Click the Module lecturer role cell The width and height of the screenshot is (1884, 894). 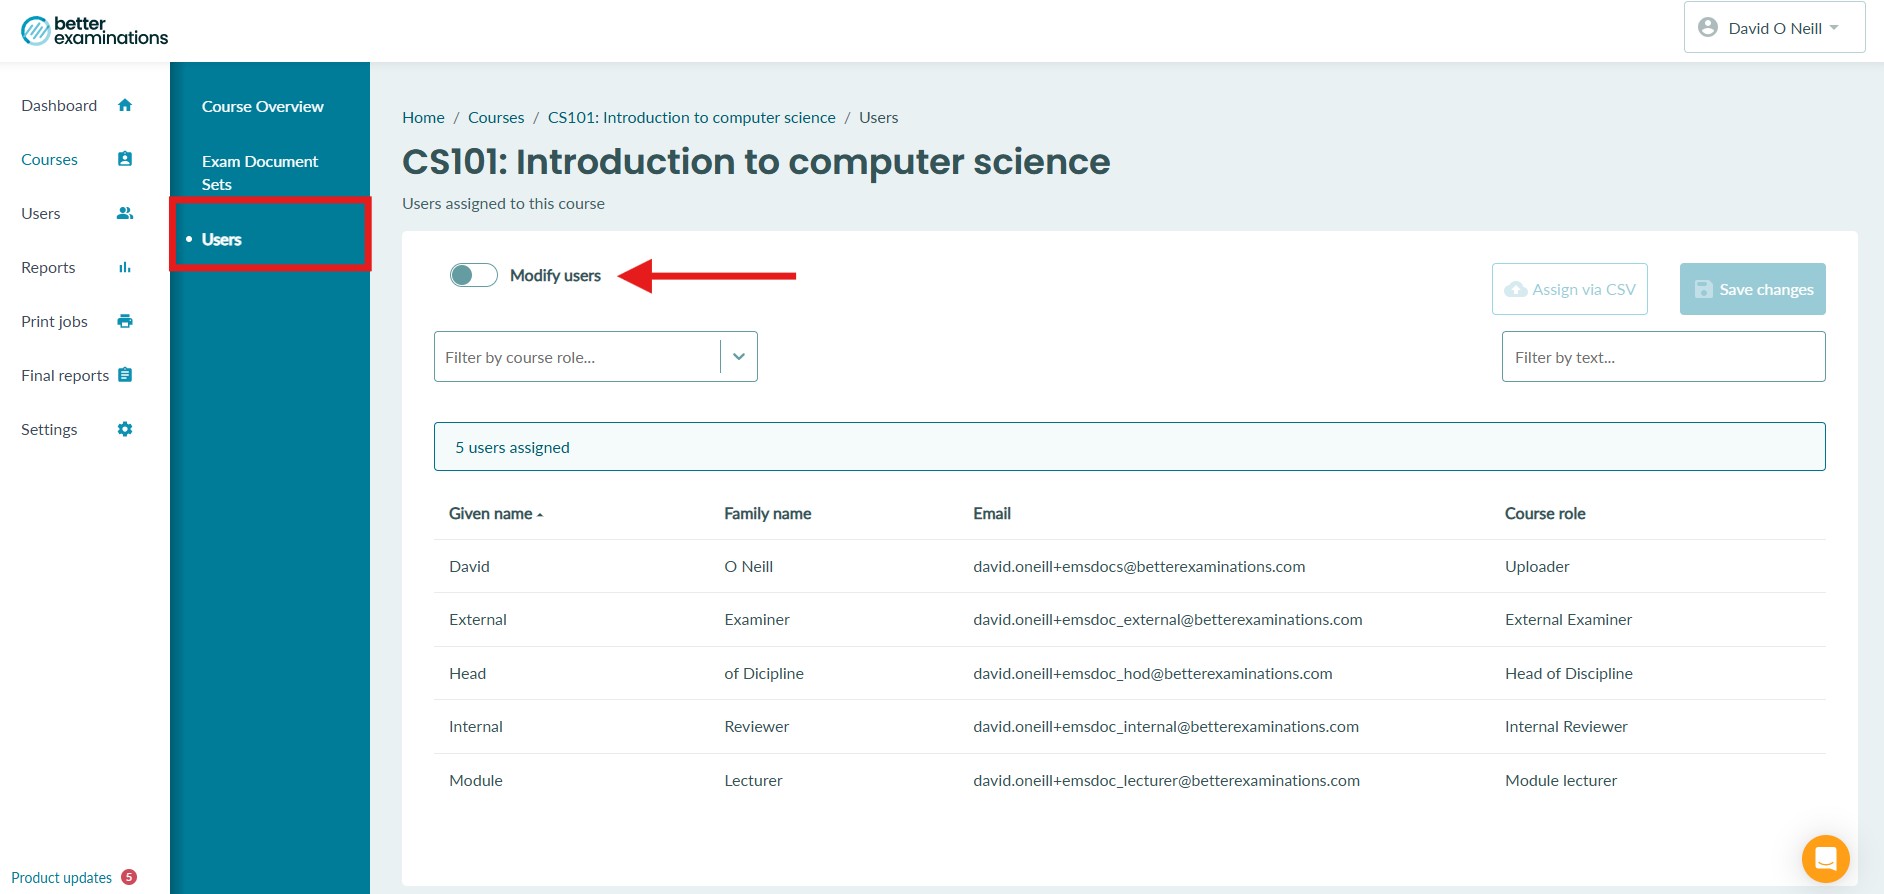1561,780
